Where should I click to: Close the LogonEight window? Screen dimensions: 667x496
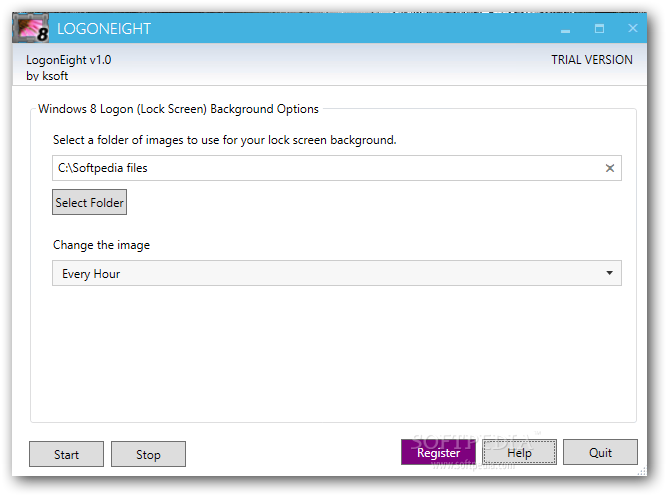[633, 28]
